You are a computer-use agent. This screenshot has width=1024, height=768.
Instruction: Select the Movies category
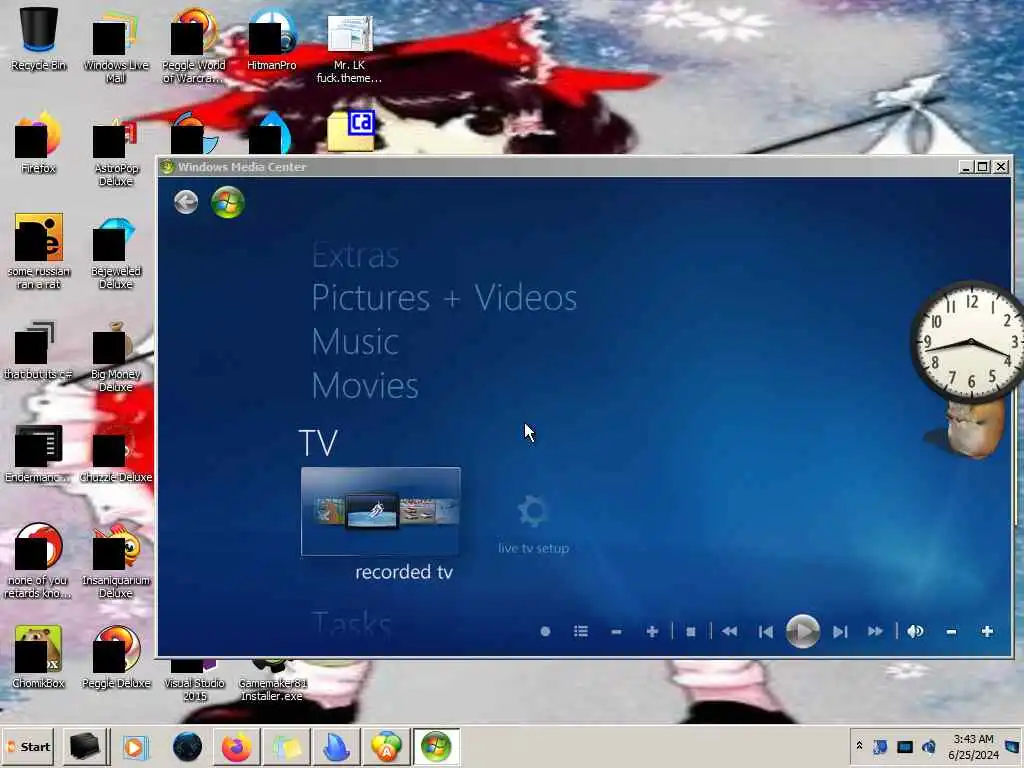pyautogui.click(x=364, y=385)
